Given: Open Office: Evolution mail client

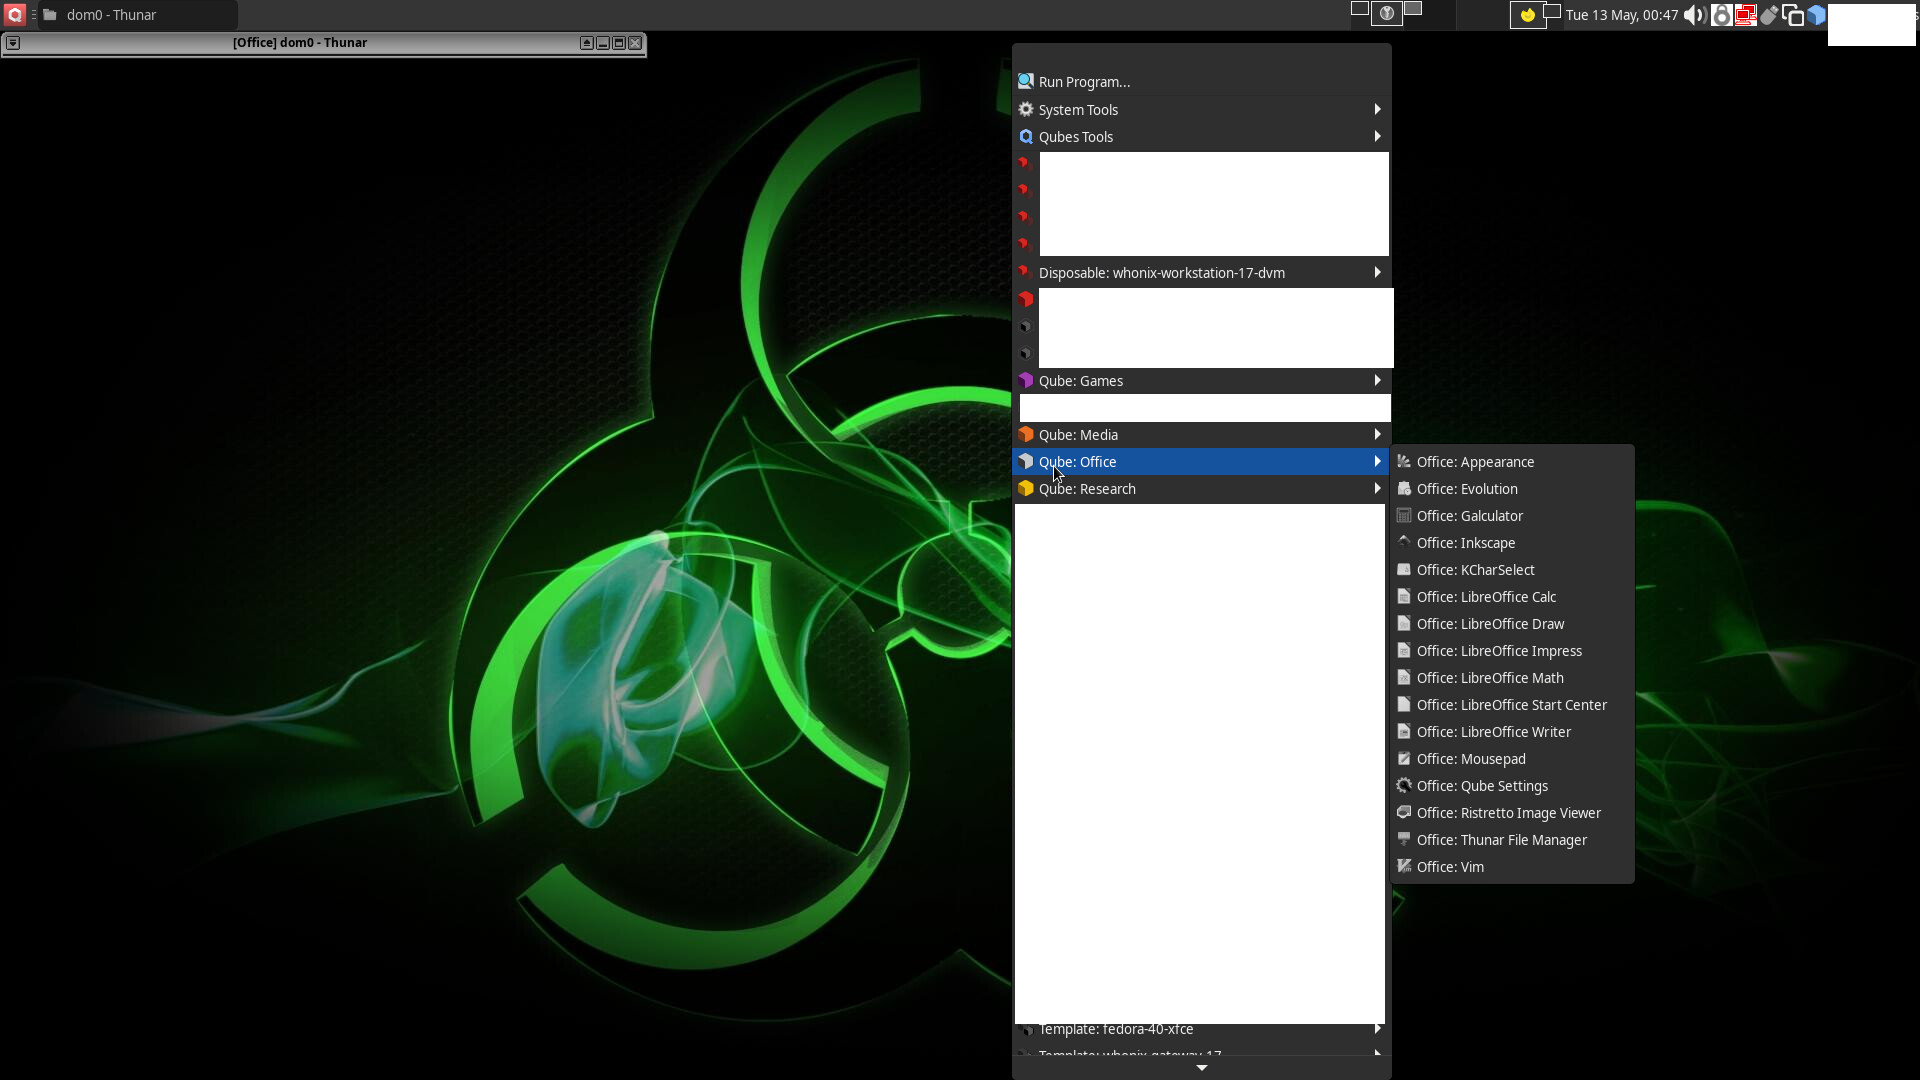Looking at the screenshot, I should click(x=1468, y=488).
